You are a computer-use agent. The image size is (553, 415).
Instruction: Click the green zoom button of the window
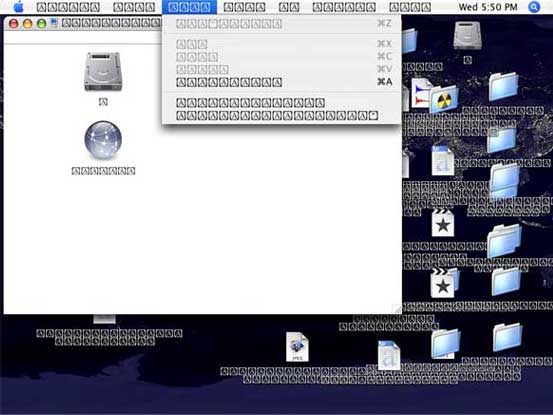(x=41, y=24)
